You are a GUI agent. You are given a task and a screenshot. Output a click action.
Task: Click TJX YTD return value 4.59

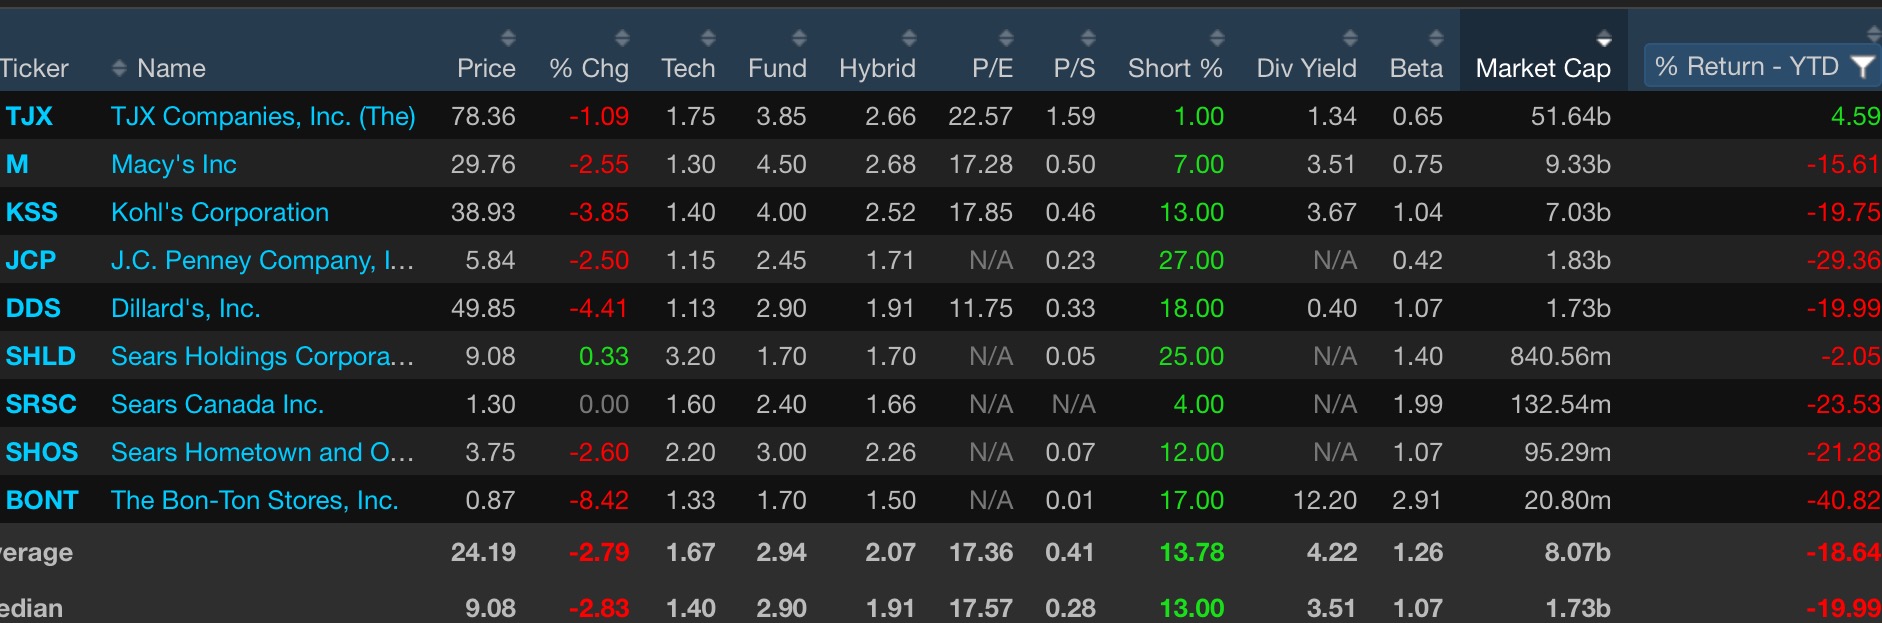[x=1856, y=116]
